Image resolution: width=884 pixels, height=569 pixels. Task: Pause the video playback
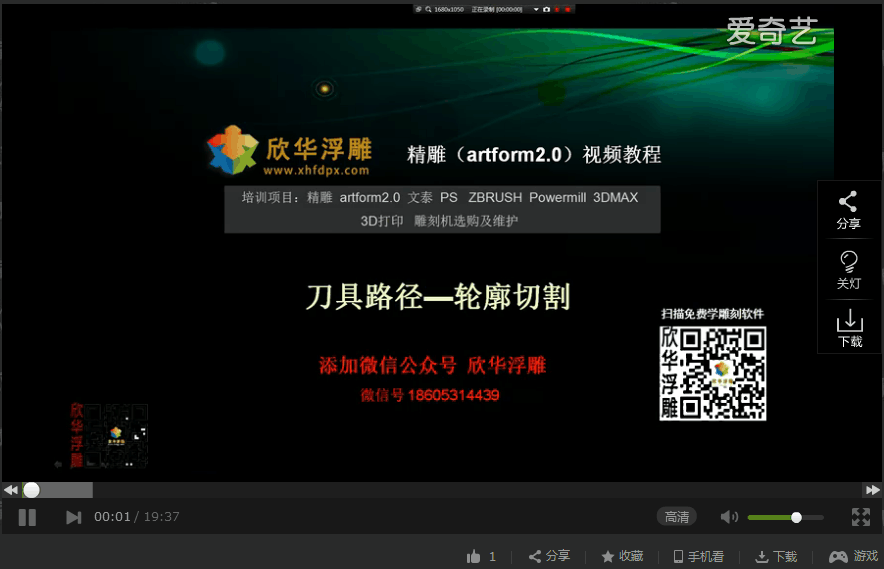tap(27, 517)
